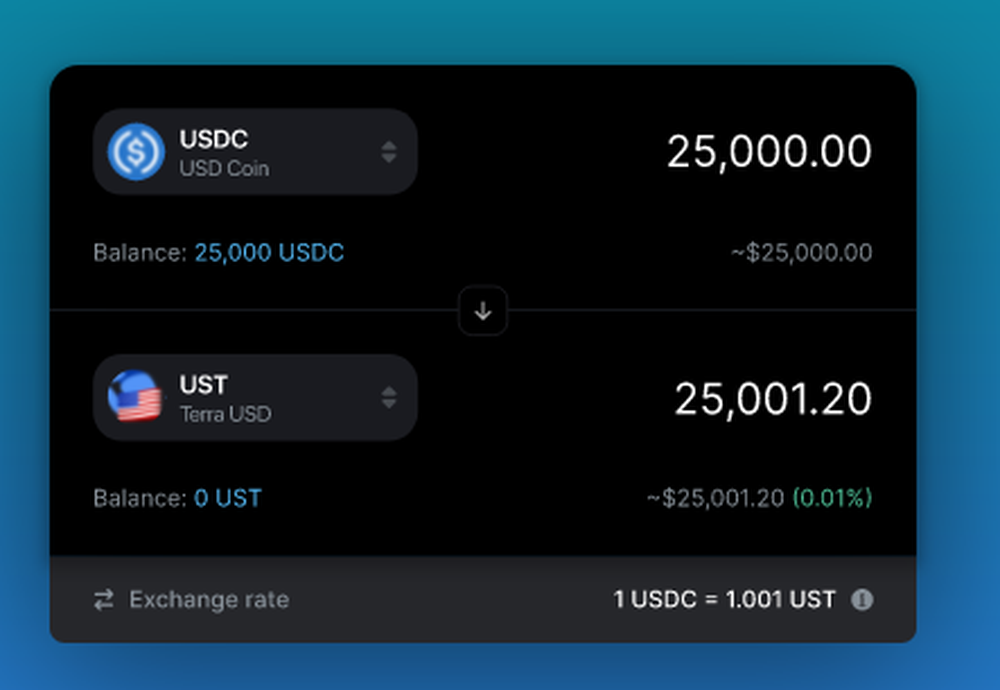Click the USD Coin subtitle text
Viewport: 1000px width, 690px height.
(x=224, y=168)
